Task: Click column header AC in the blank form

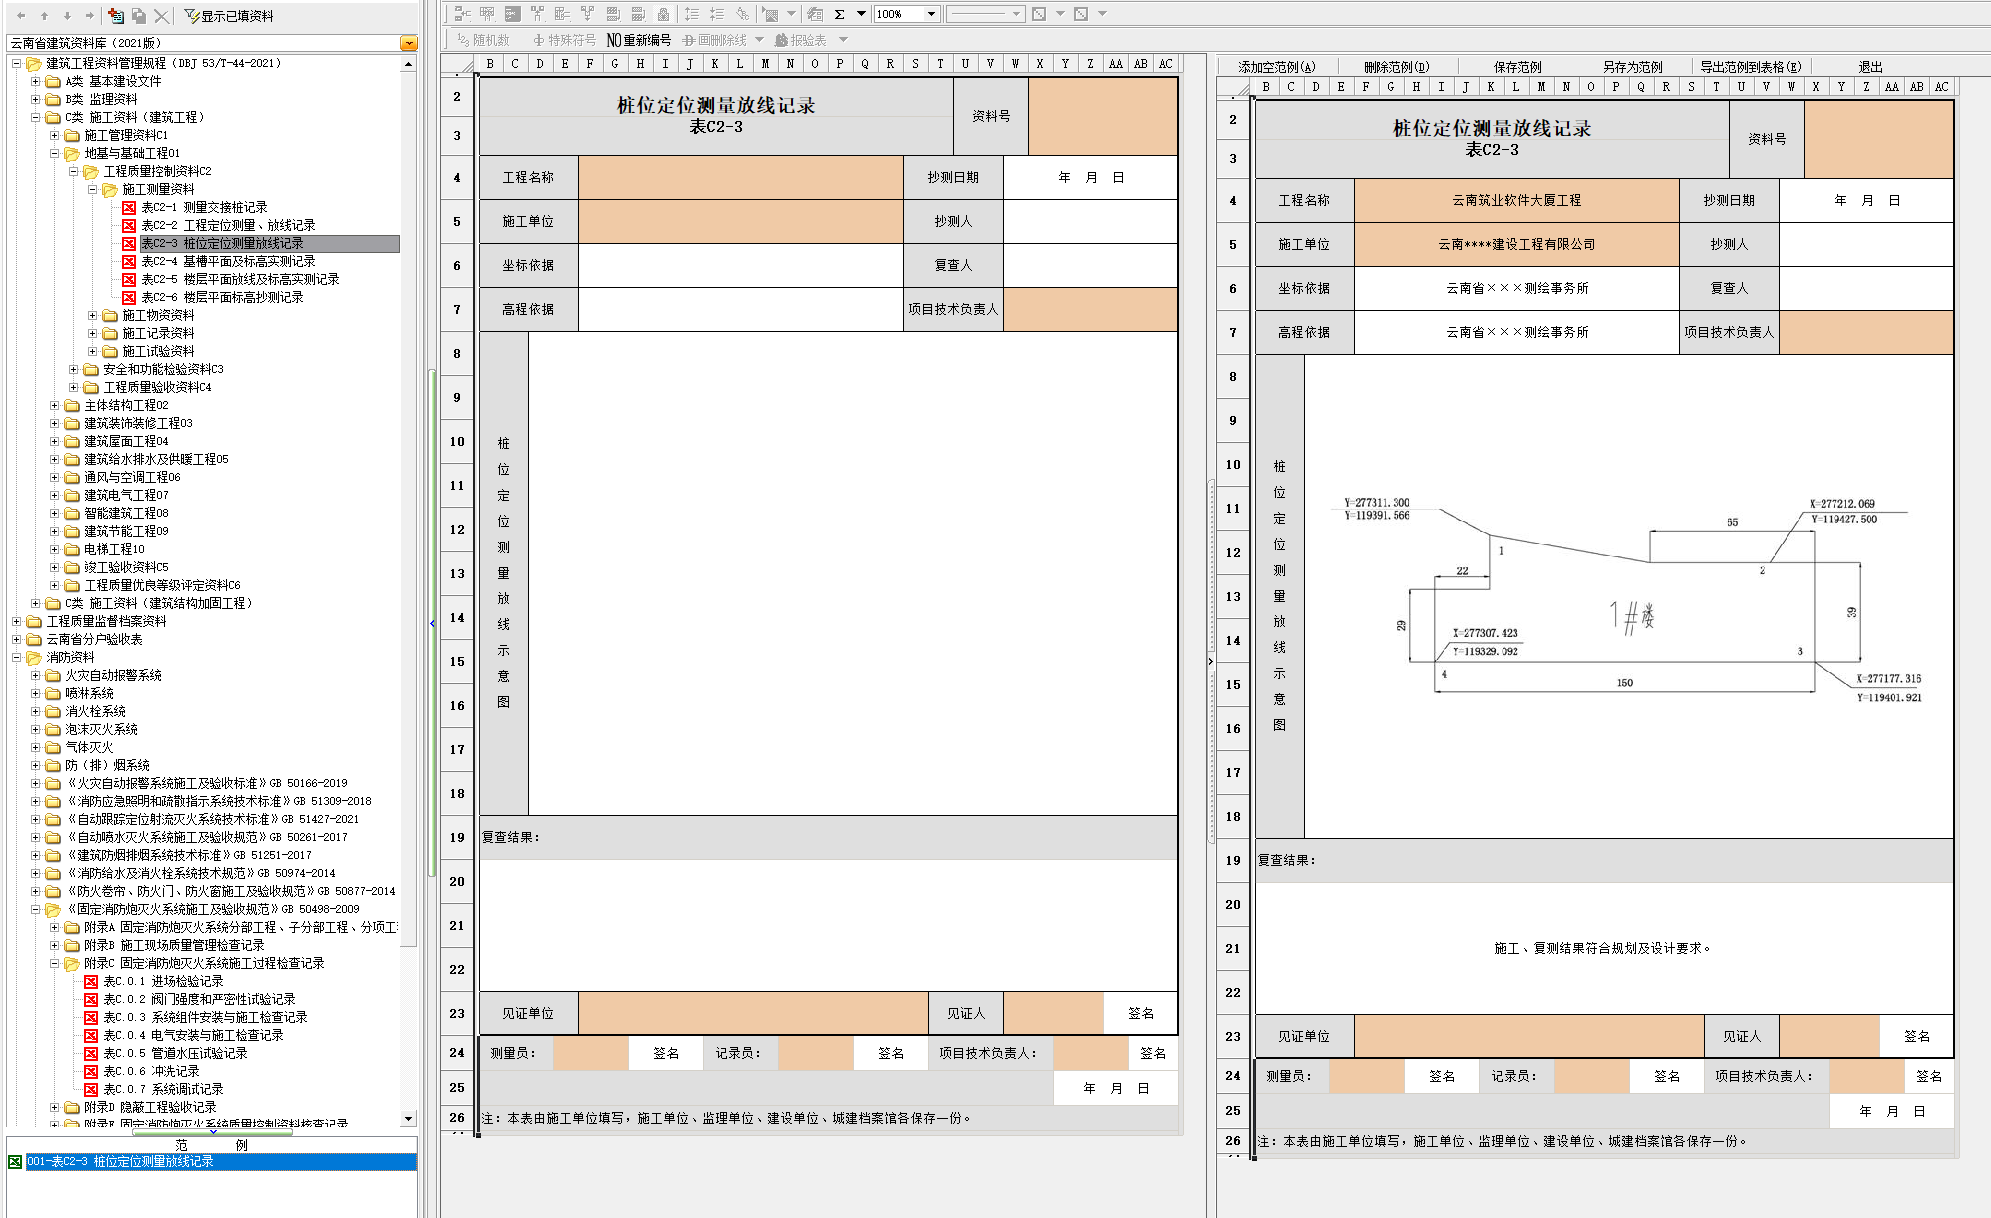Action: pyautogui.click(x=1165, y=64)
